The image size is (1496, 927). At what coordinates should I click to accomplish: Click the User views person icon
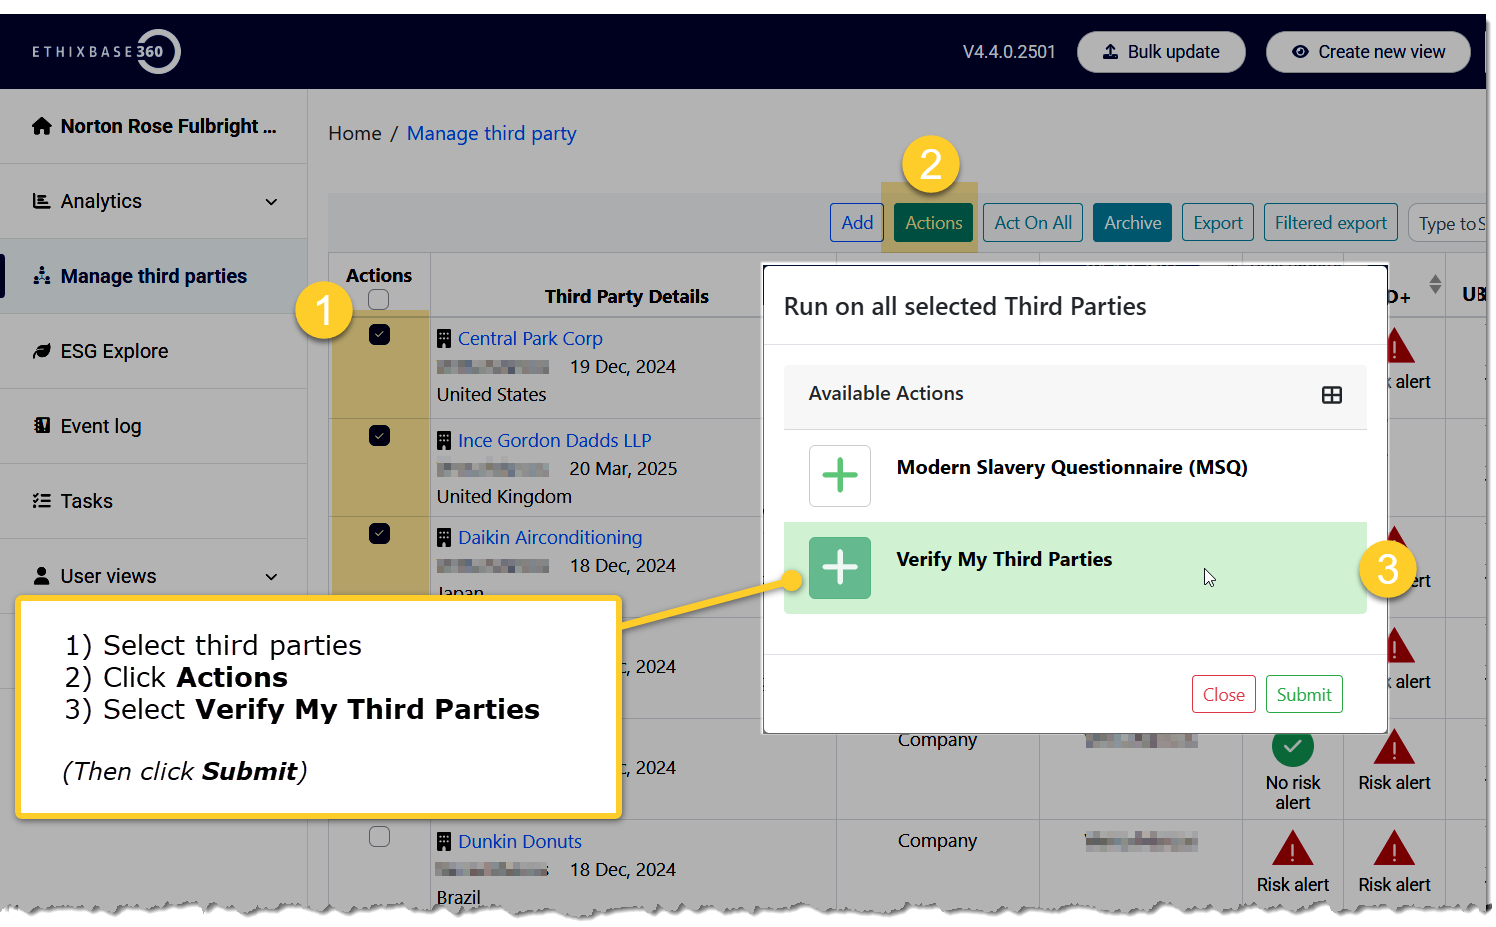click(x=41, y=576)
